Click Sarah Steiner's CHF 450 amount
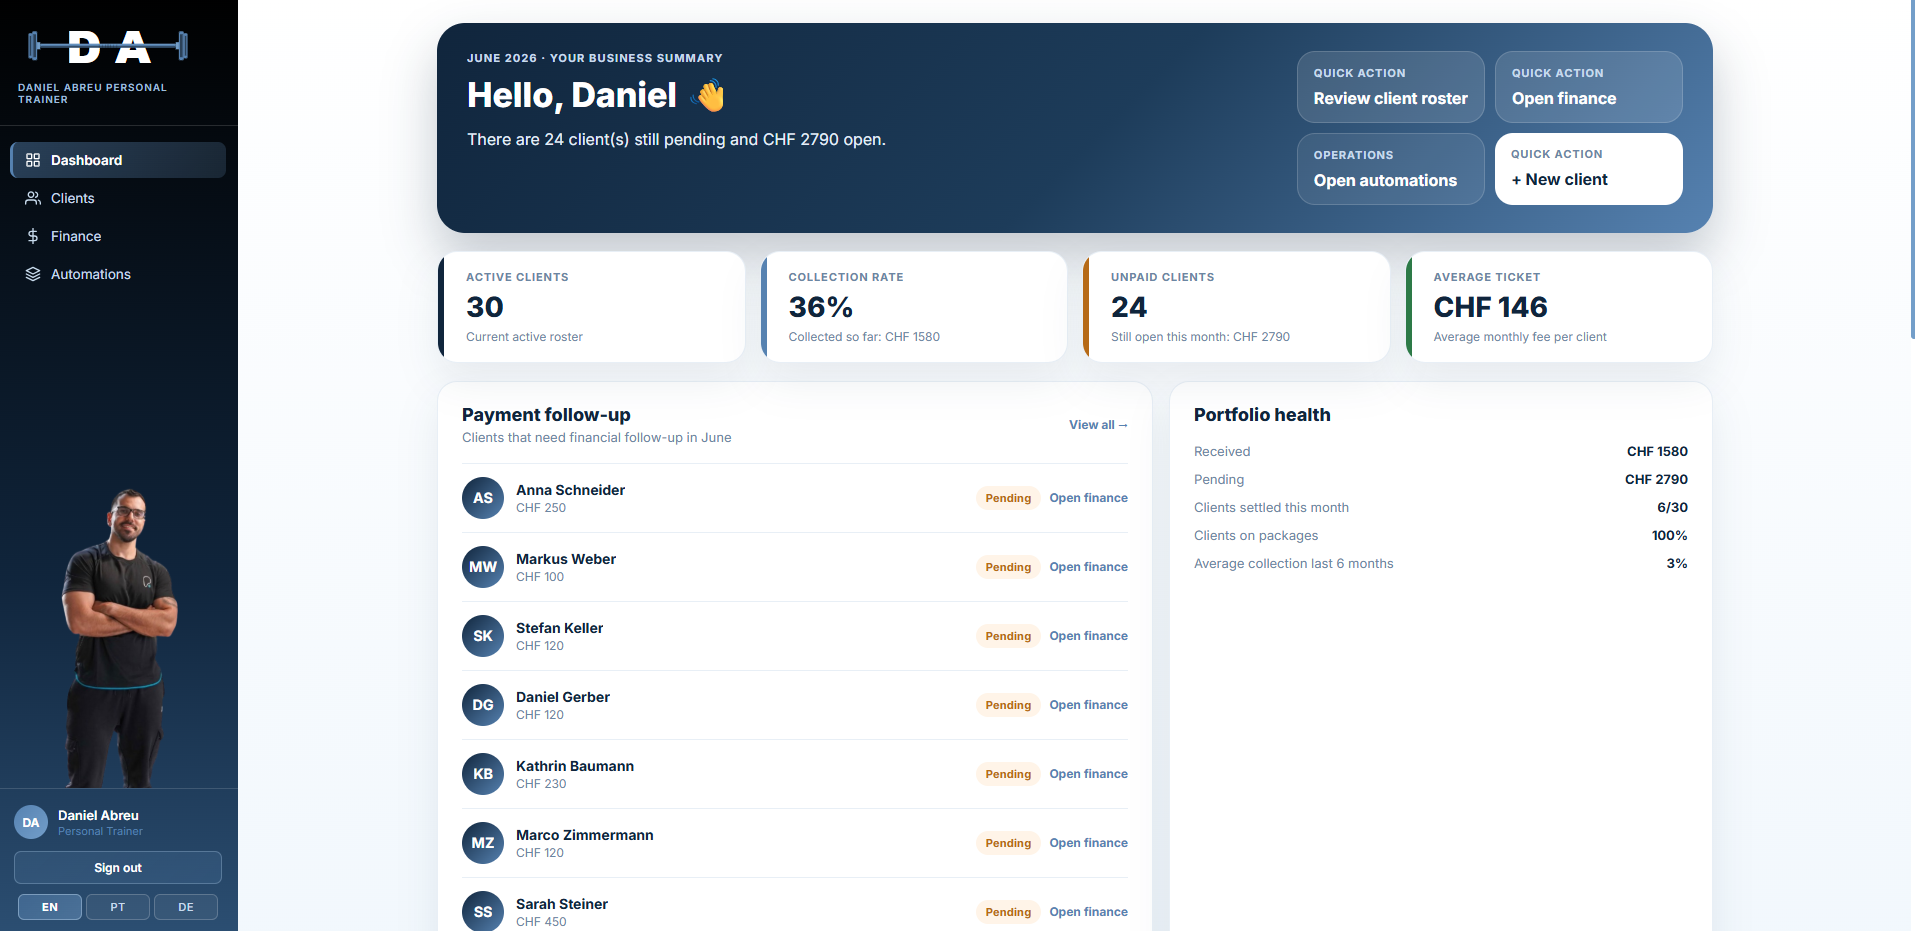The width and height of the screenshot is (1915, 931). [541, 922]
